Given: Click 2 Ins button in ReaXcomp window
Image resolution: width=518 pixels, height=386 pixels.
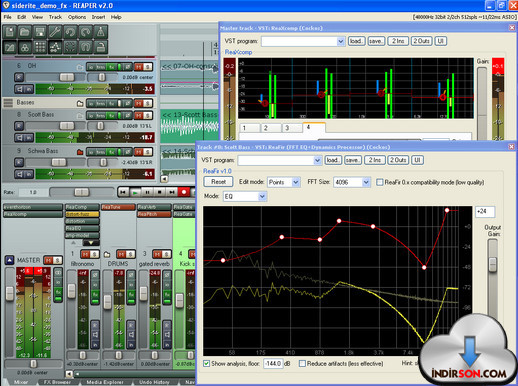Looking at the screenshot, I should (x=398, y=41).
